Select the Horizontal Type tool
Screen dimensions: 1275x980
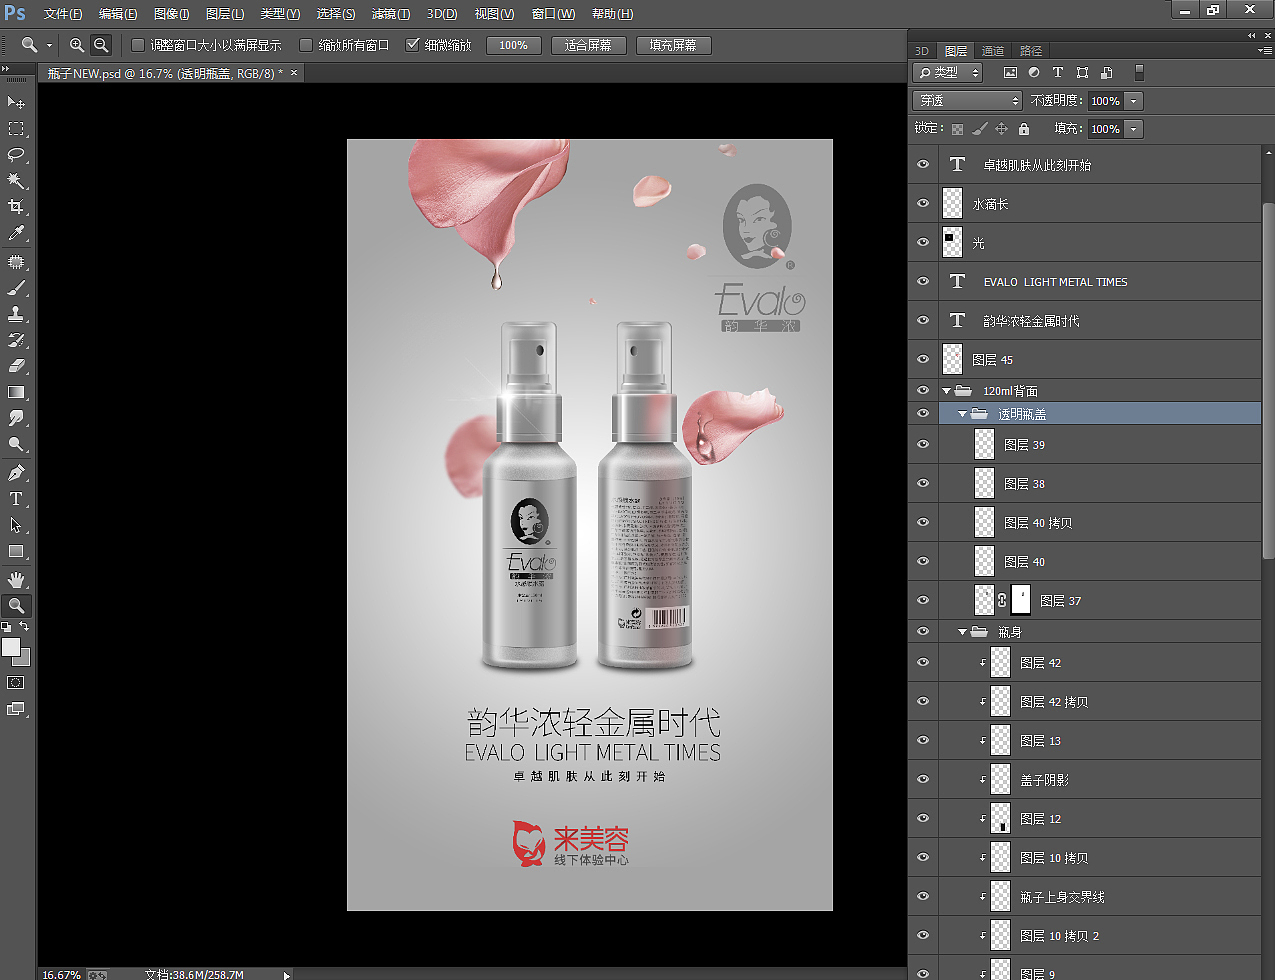(16, 499)
